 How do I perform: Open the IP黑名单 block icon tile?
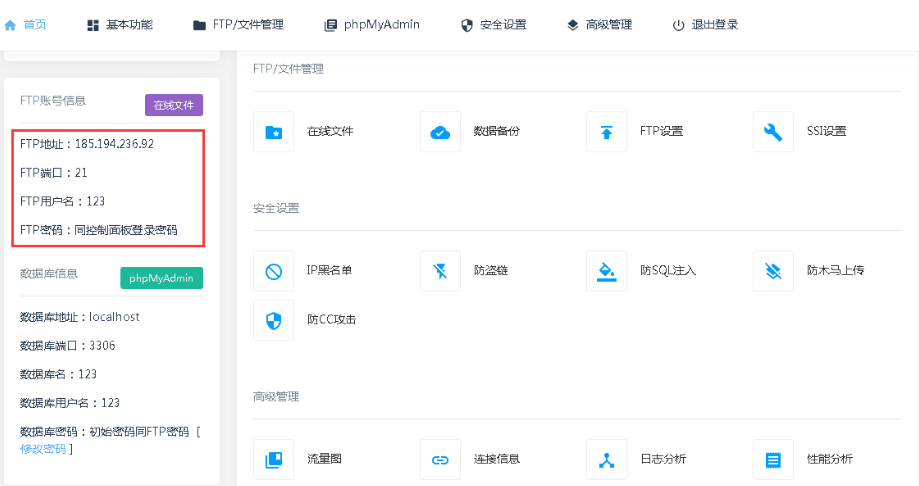pos(274,271)
